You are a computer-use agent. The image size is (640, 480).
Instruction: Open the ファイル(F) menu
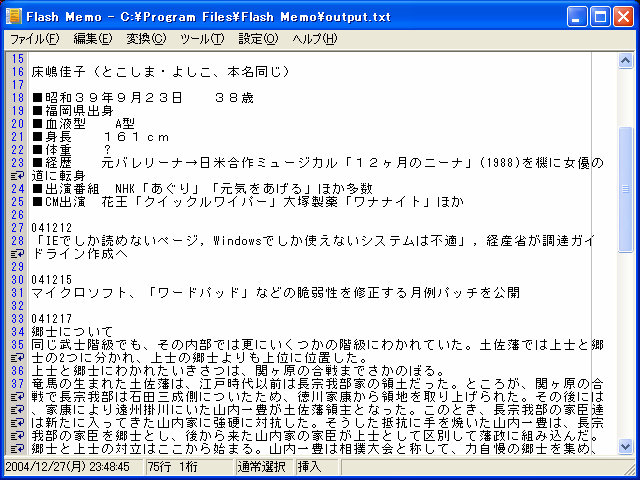coord(33,39)
